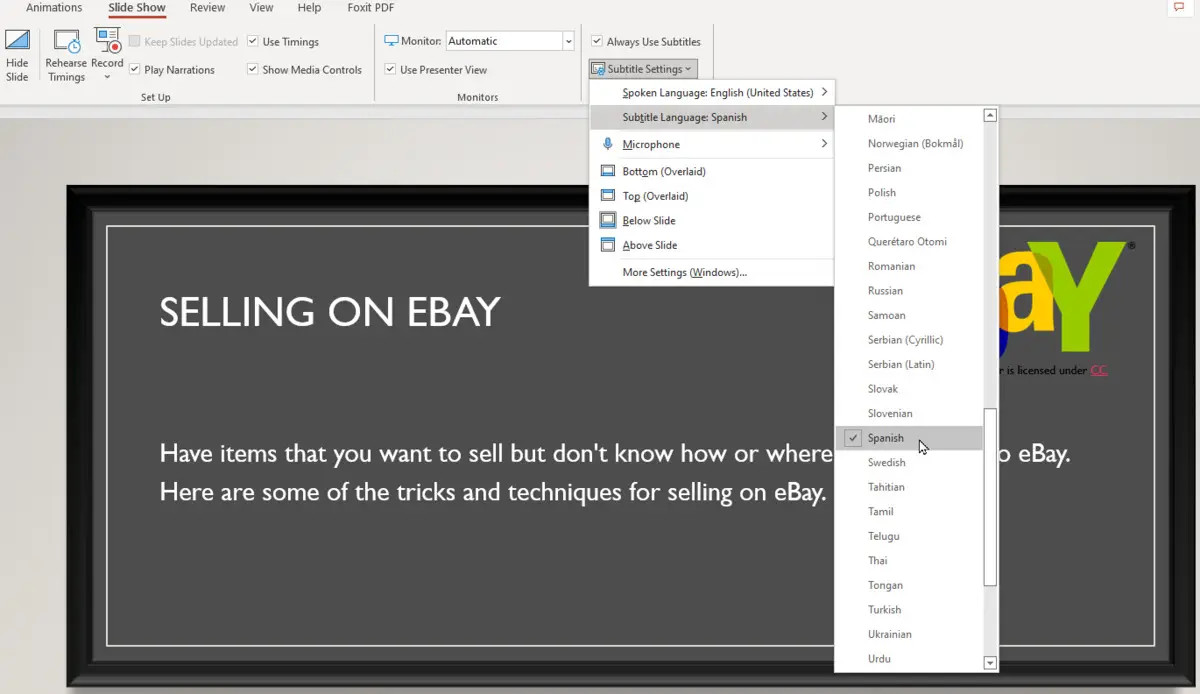
Task: Click the Rehearse Timings icon
Action: click(66, 42)
